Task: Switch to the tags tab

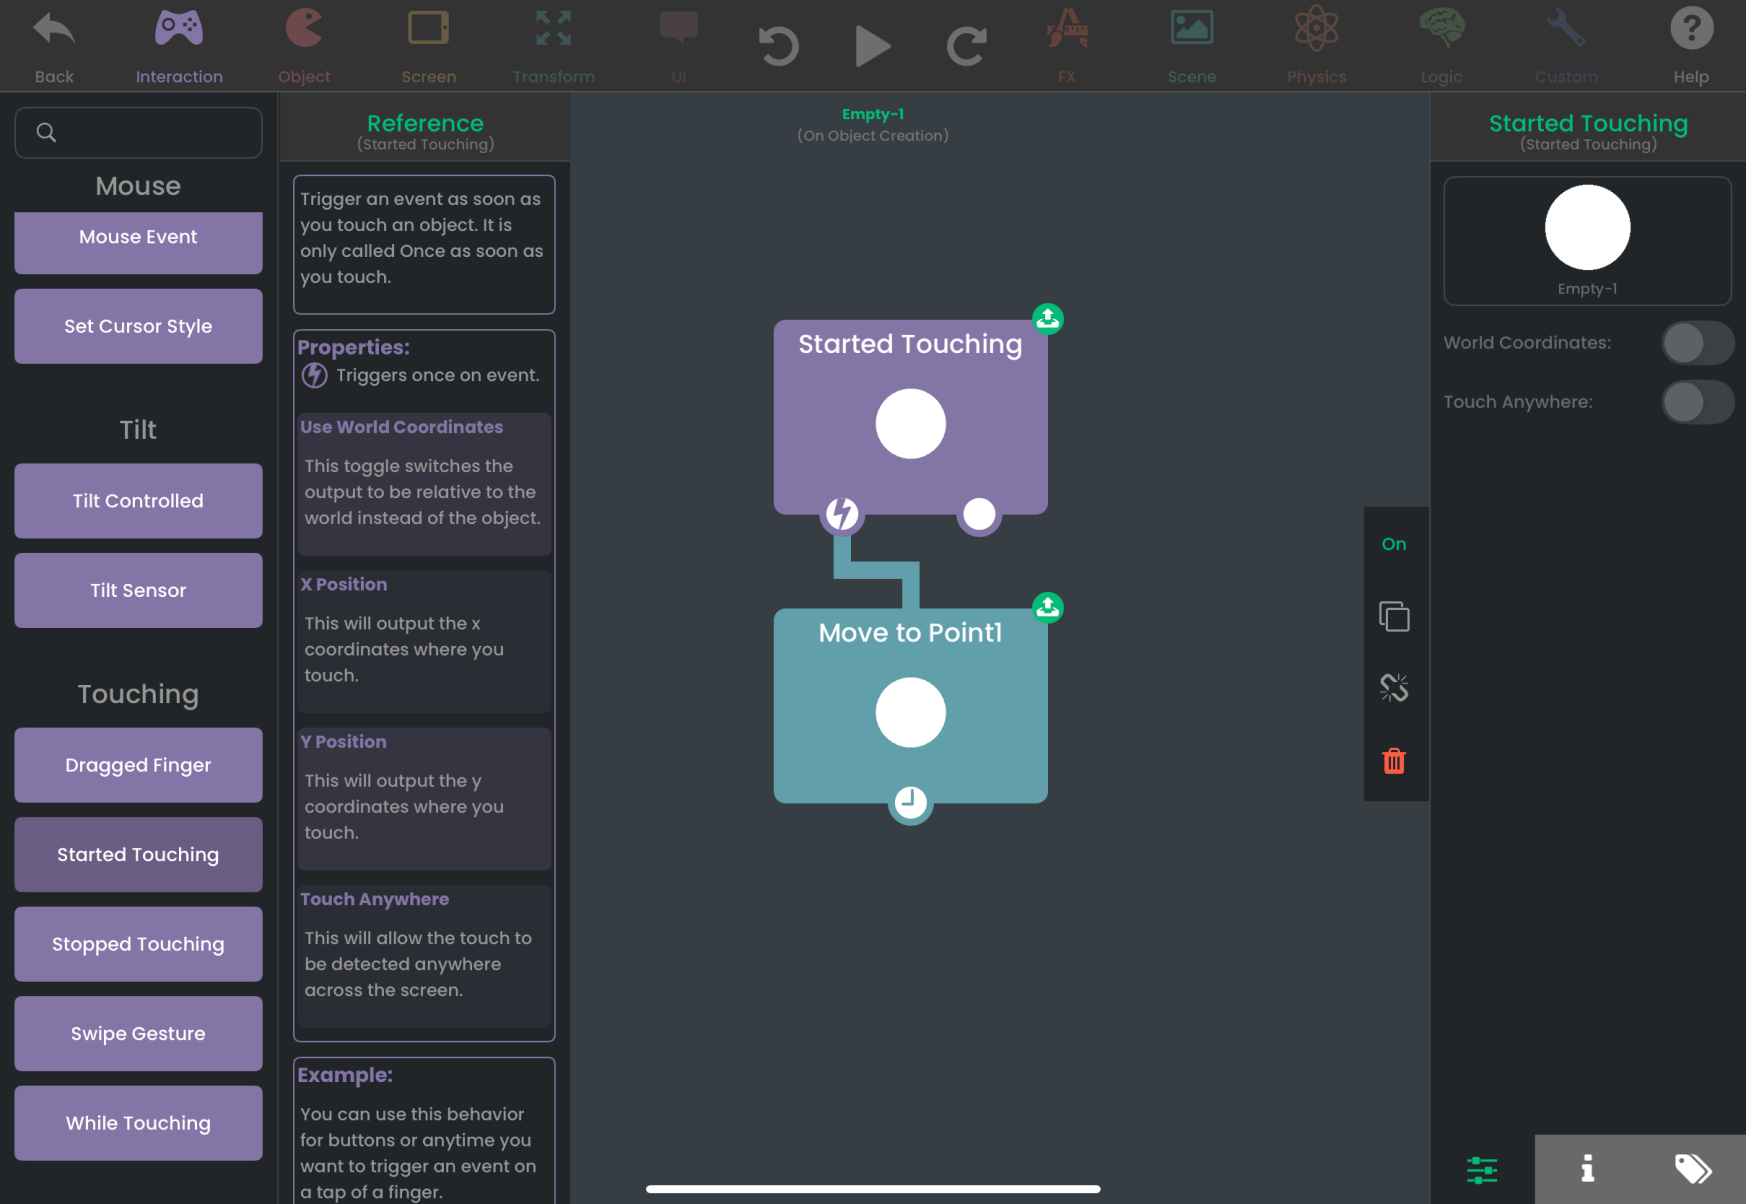Action: click(x=1693, y=1169)
